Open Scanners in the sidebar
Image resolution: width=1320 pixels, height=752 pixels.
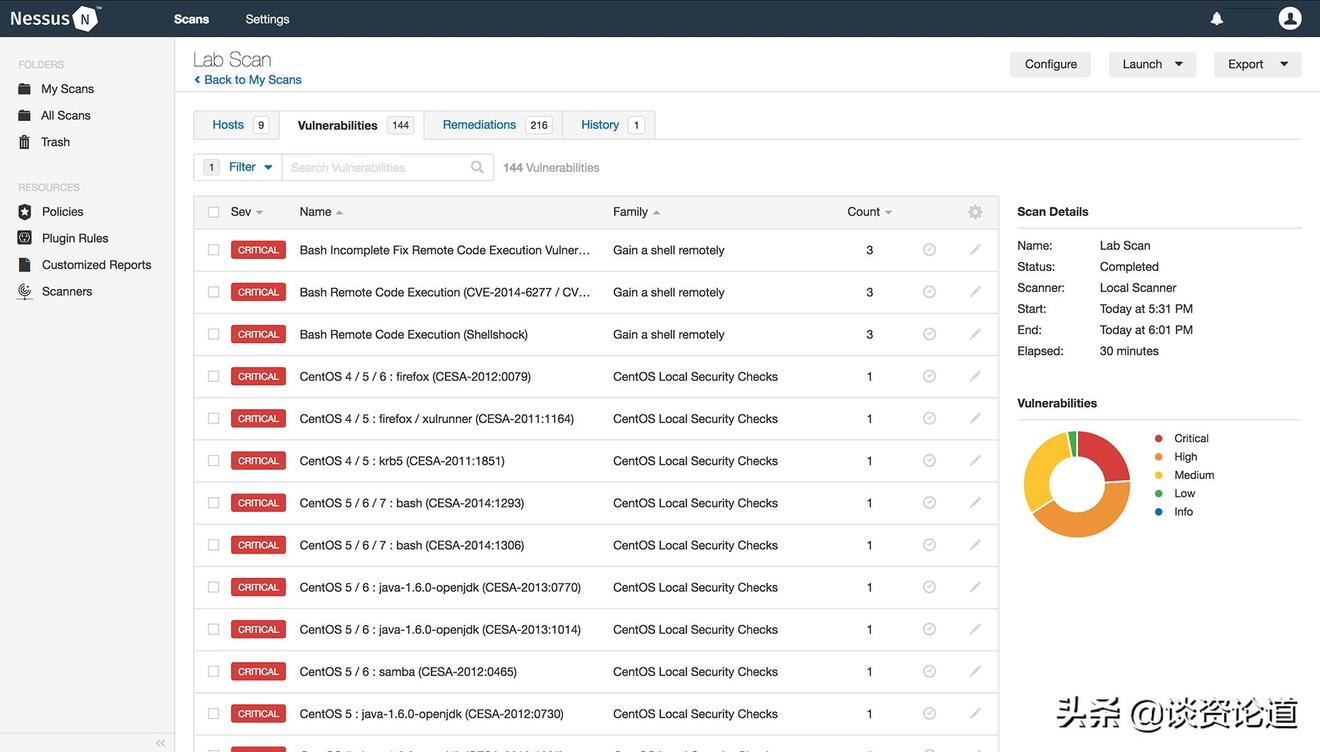point(66,291)
